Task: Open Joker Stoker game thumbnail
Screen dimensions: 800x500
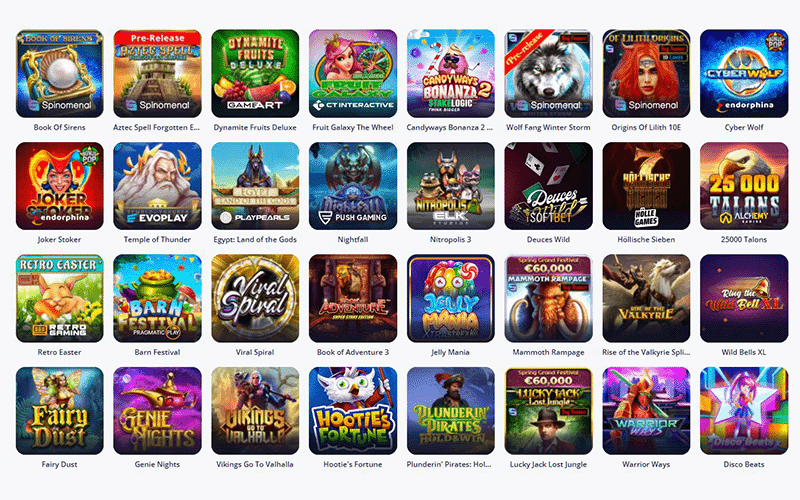Action: (x=60, y=186)
